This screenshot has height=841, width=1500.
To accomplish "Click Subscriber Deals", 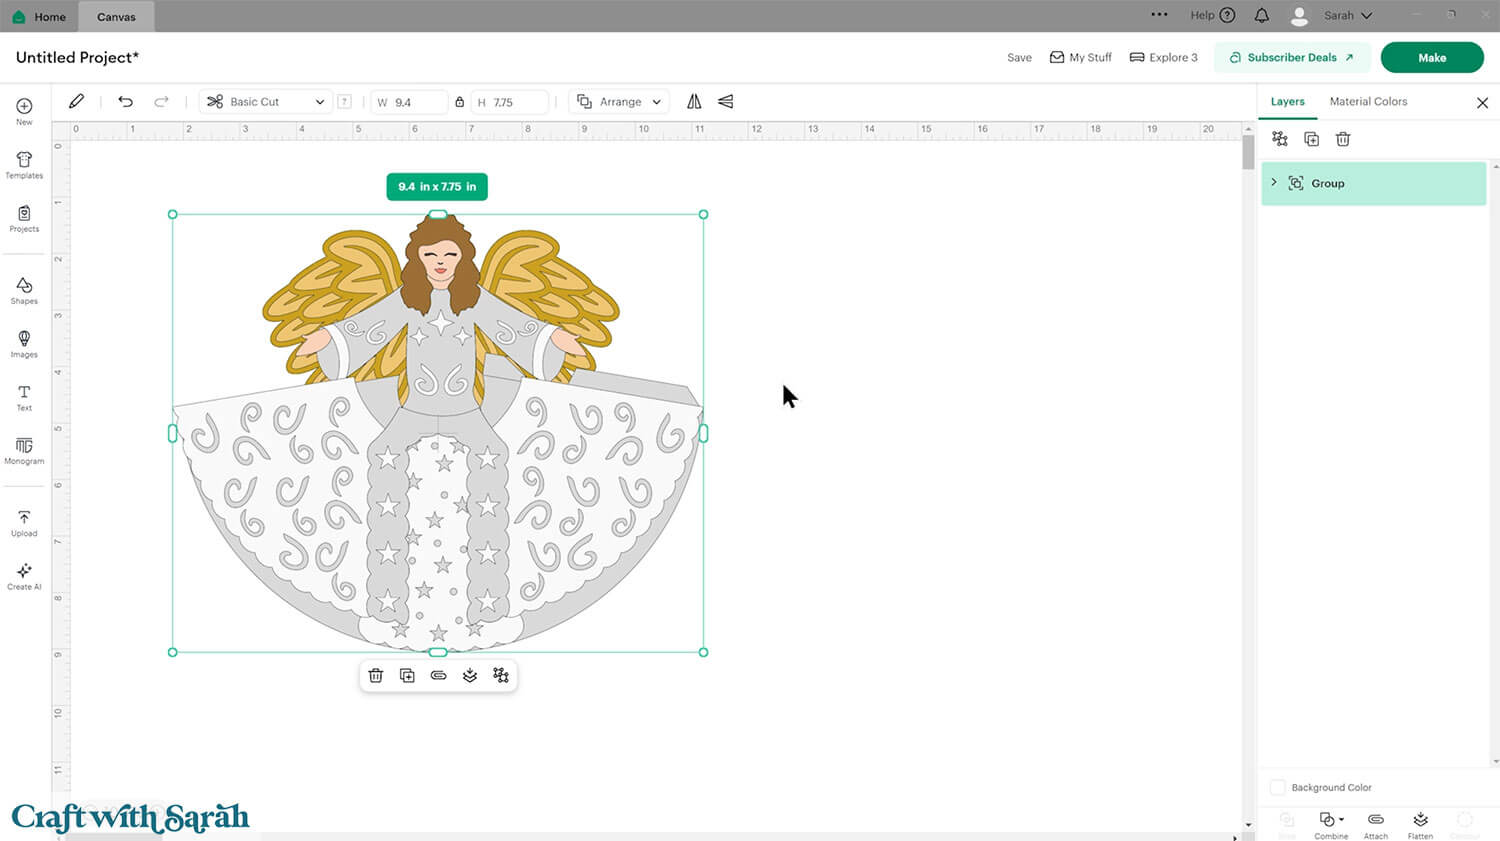I will coord(1292,57).
